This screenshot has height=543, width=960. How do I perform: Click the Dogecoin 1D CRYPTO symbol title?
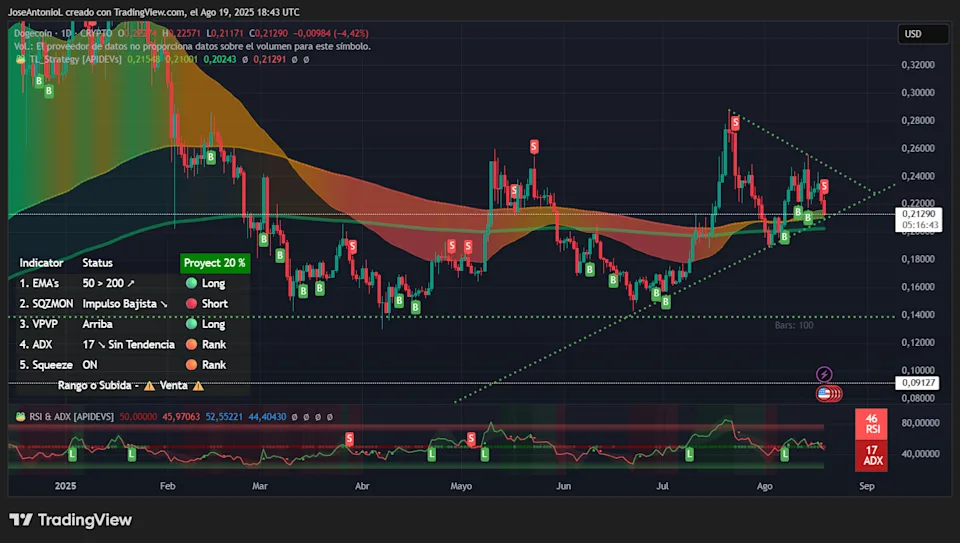70,33
